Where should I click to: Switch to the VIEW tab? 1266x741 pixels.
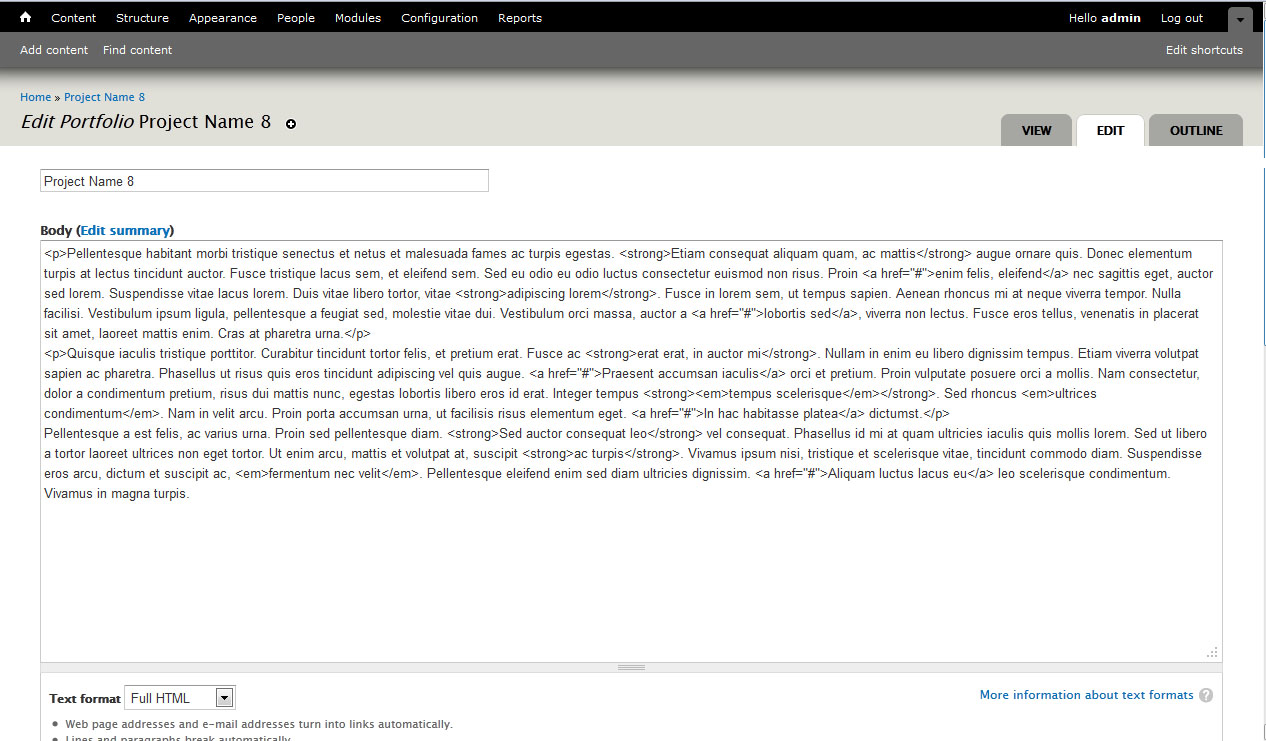[1036, 131]
